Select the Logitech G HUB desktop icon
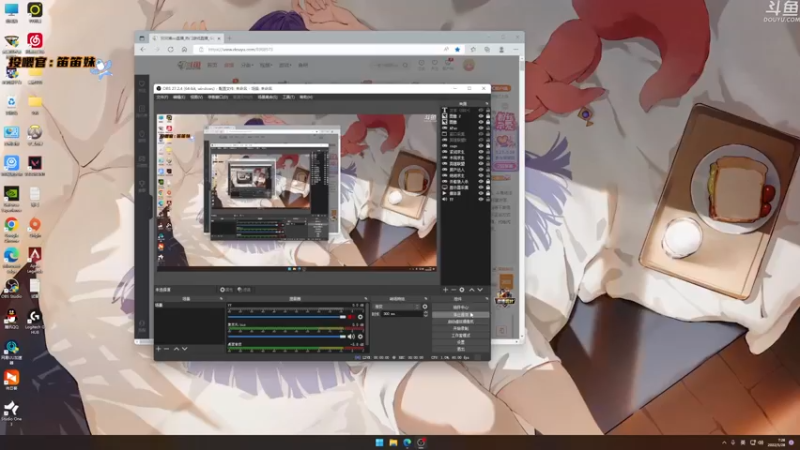 35,322
